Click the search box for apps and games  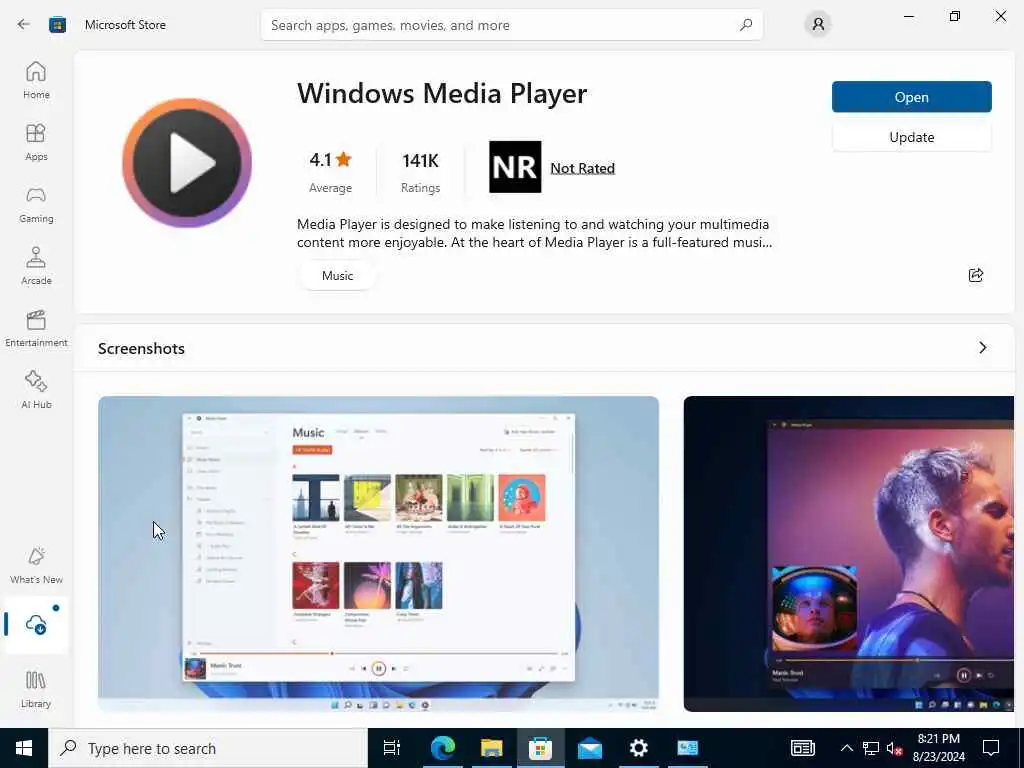tap(512, 25)
